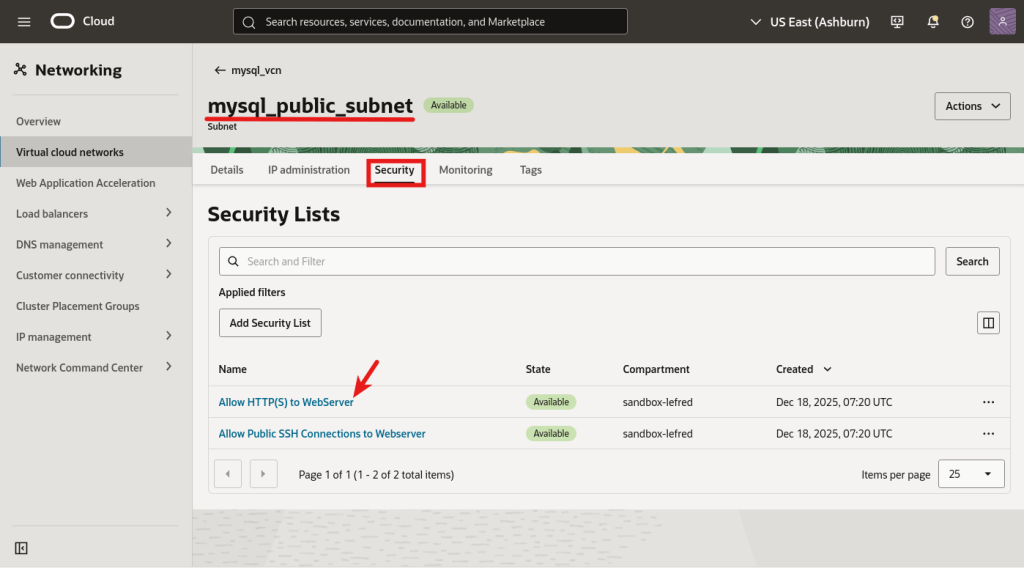This screenshot has width=1024, height=568.
Task: Go back using the mysql_vcn arrow
Action: [219, 70]
